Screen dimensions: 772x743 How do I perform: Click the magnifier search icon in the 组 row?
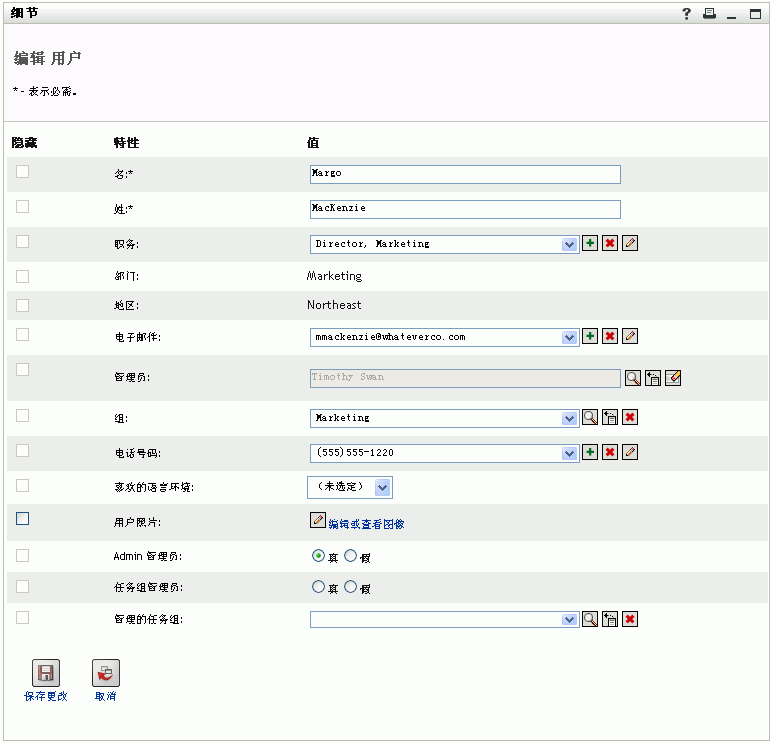[x=590, y=417]
